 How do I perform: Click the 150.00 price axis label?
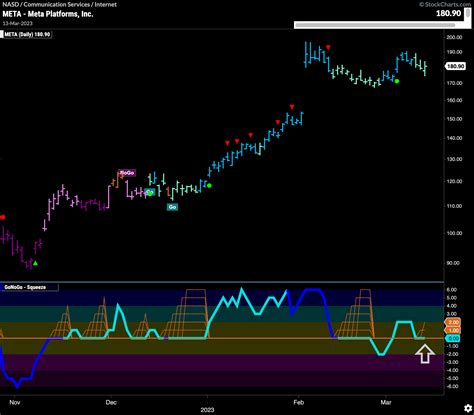(454, 119)
